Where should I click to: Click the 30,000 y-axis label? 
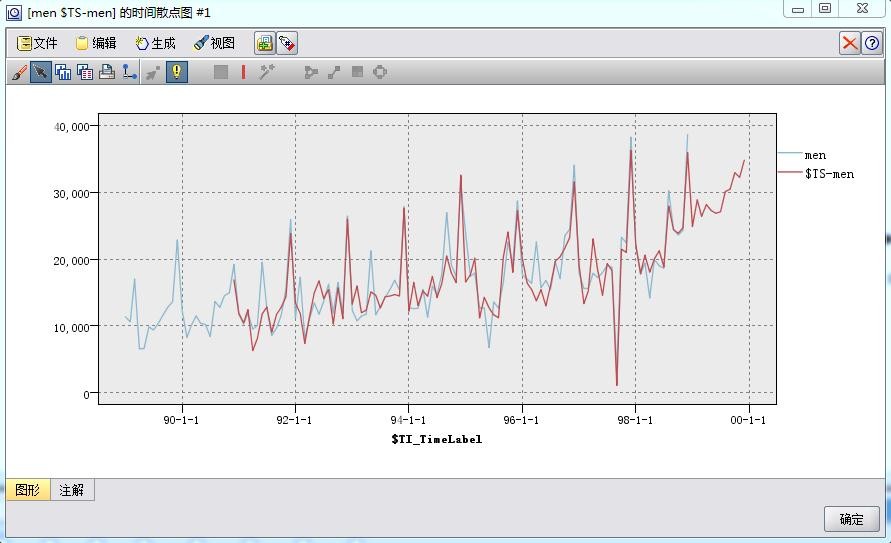[x=72, y=194]
